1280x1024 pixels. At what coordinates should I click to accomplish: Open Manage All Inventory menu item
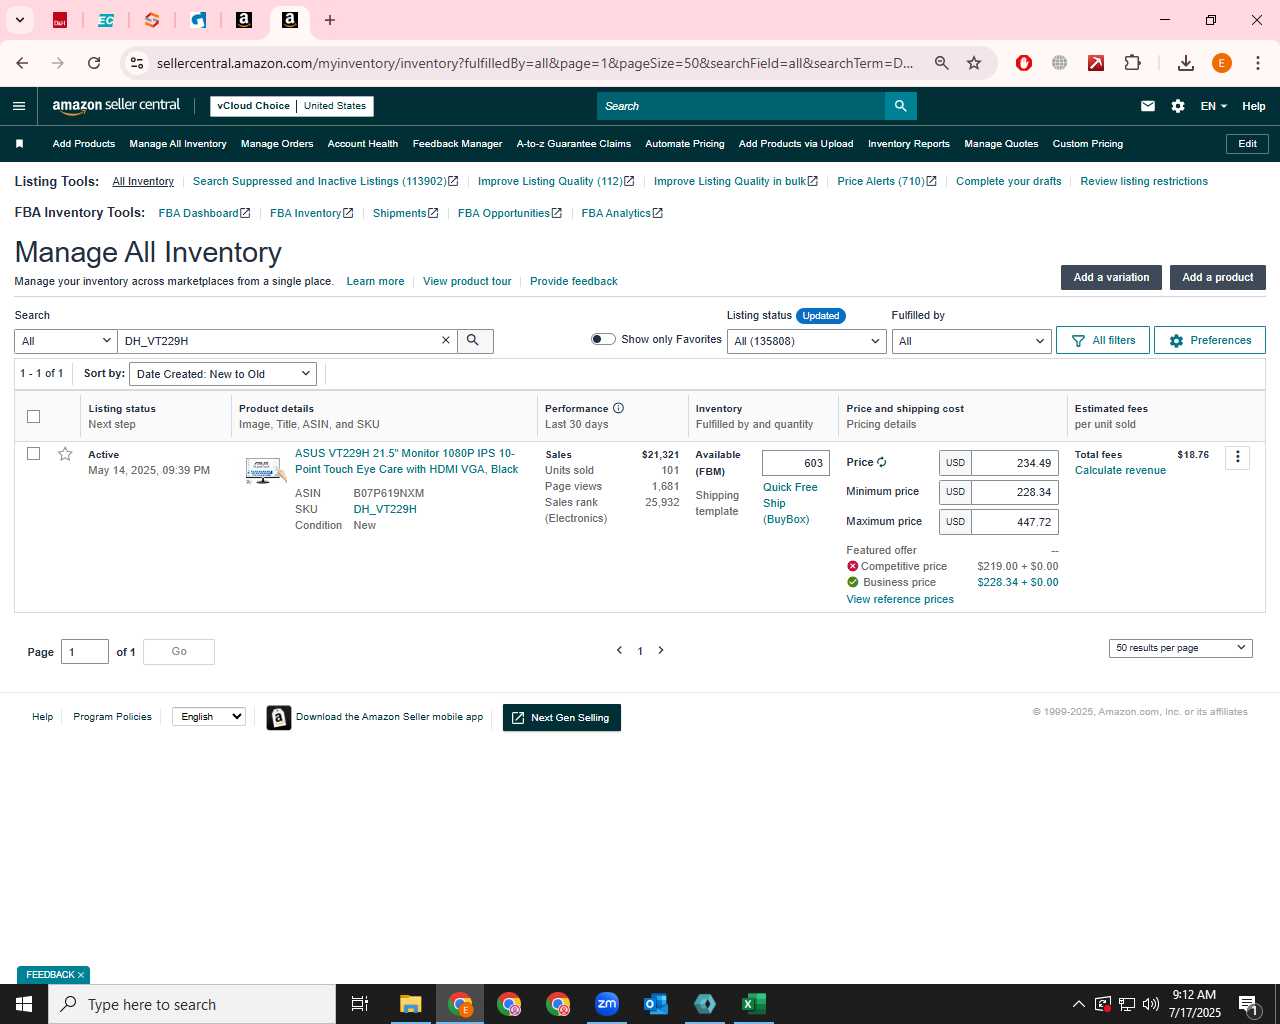click(178, 144)
